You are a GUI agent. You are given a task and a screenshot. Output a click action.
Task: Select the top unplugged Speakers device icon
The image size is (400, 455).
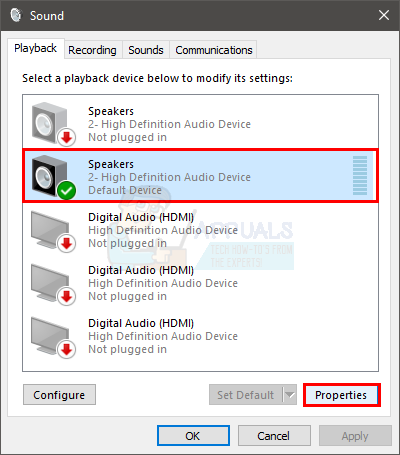pos(53,124)
